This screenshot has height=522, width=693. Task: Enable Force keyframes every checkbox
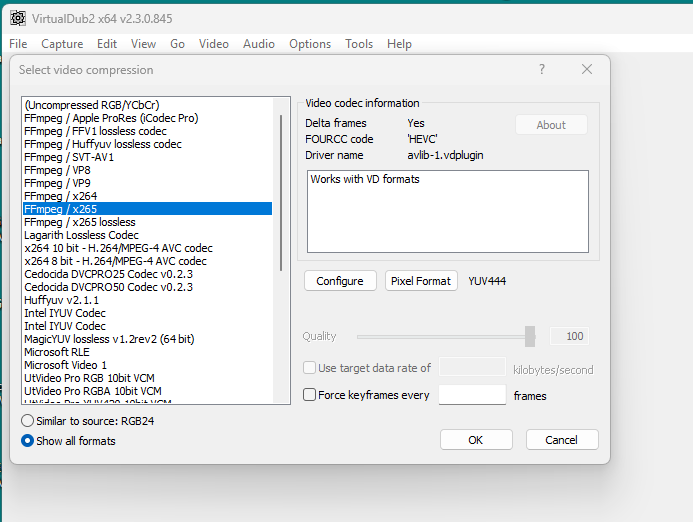(x=309, y=394)
